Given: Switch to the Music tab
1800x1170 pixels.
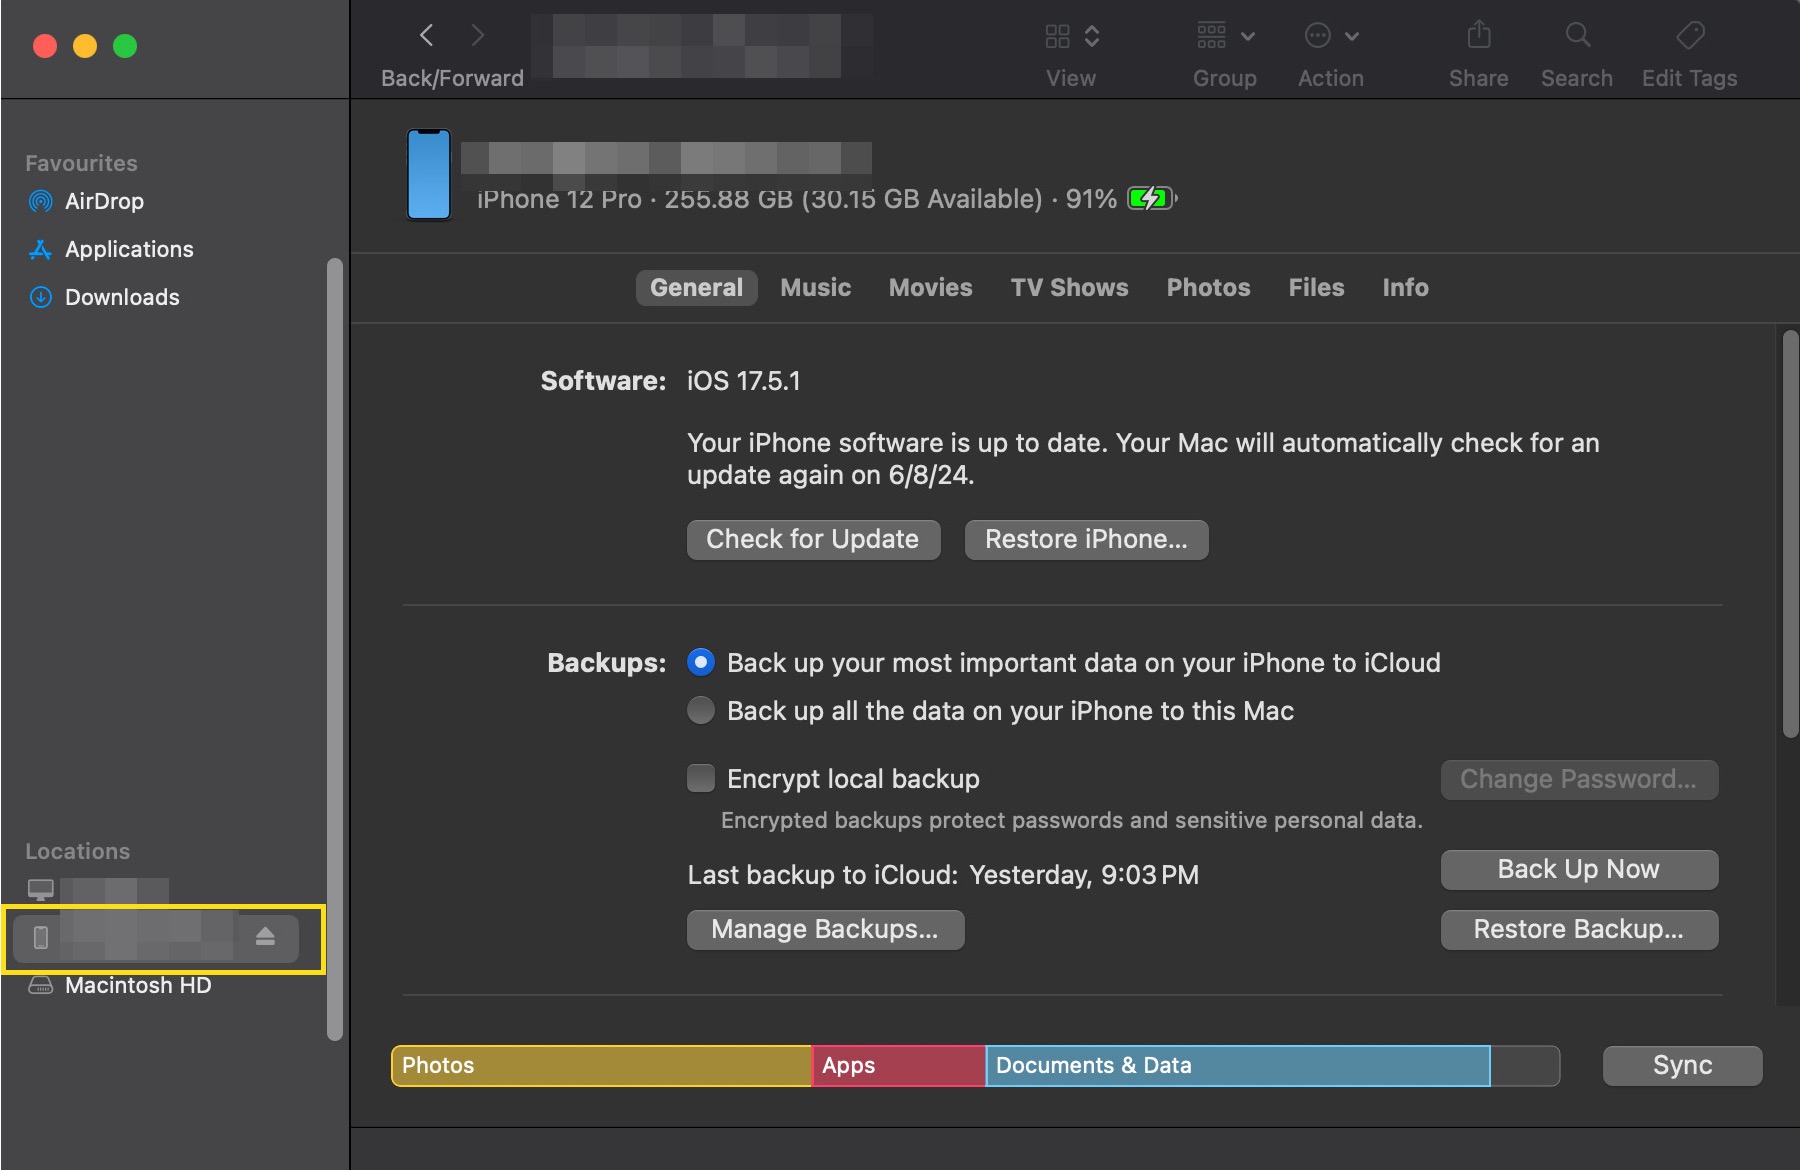Looking at the screenshot, I should pos(816,288).
